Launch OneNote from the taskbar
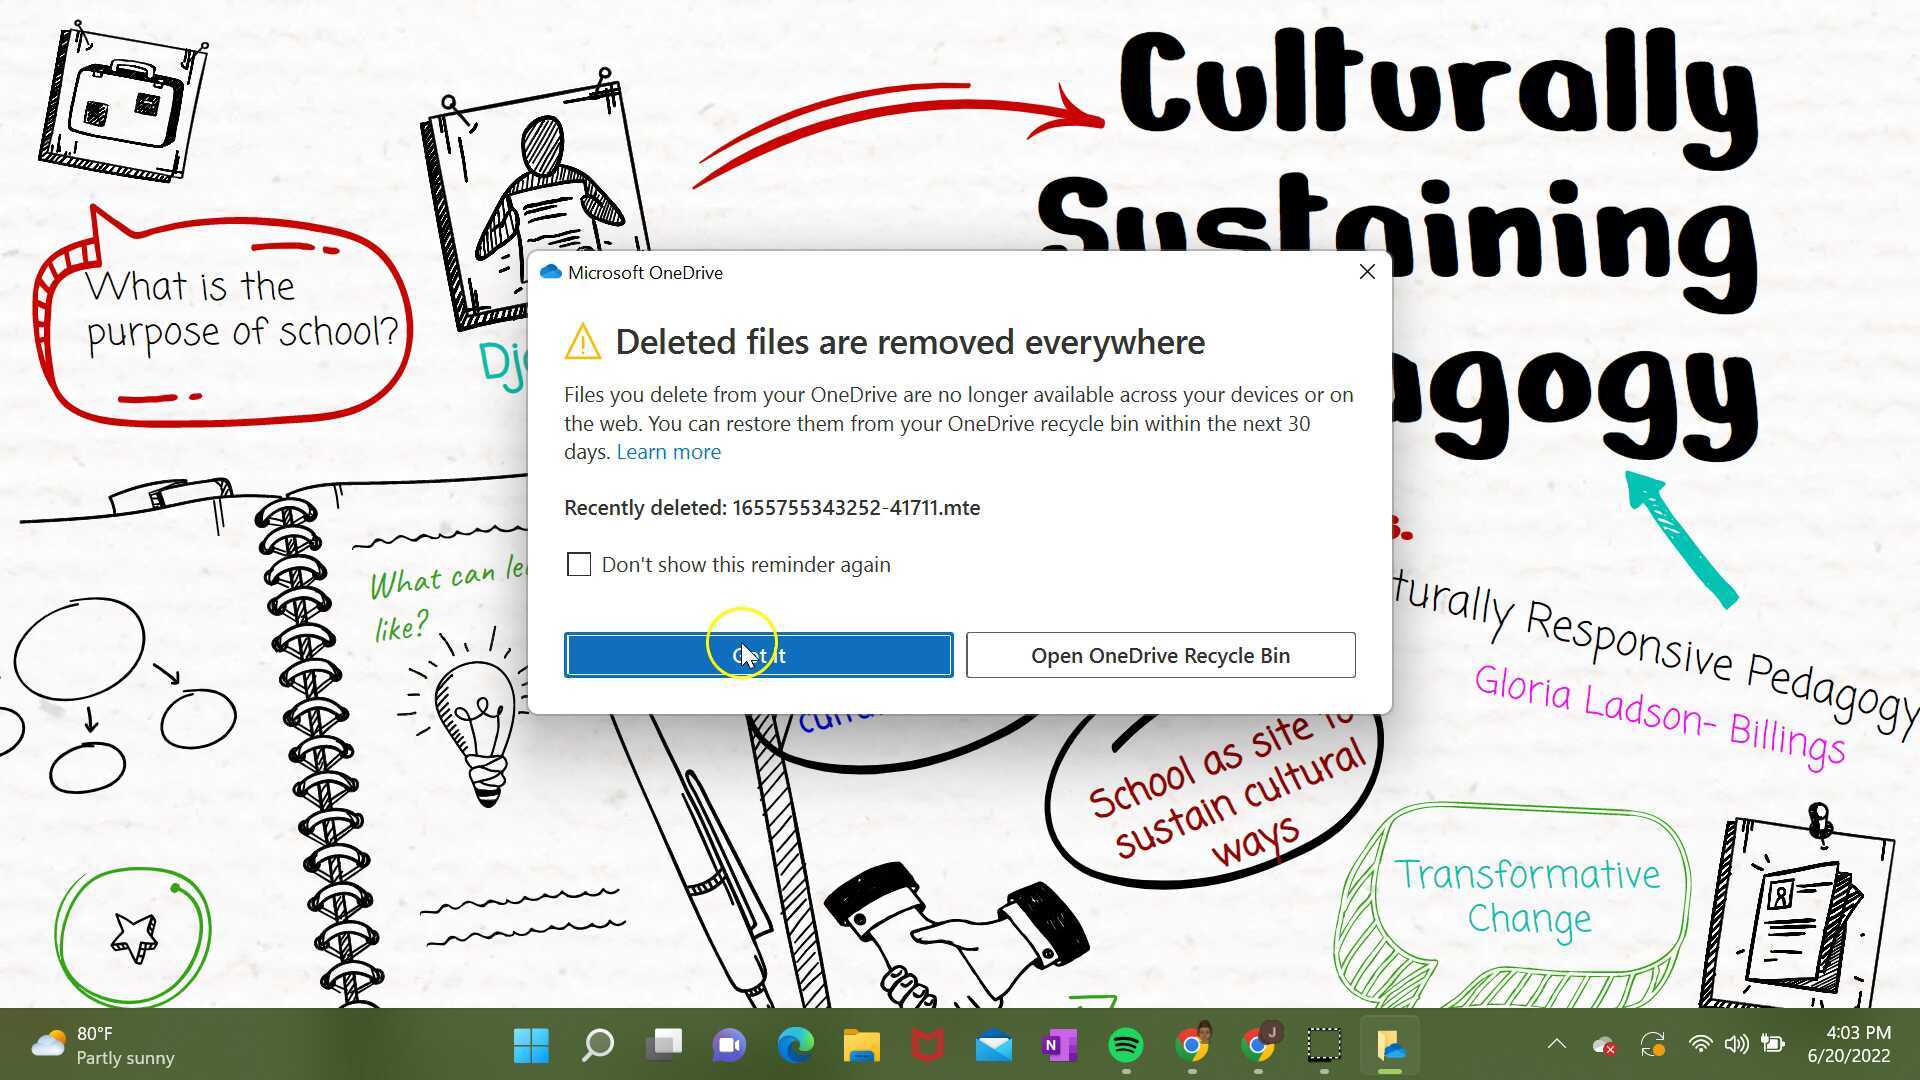The width and height of the screenshot is (1920, 1080). pyautogui.click(x=1059, y=1046)
